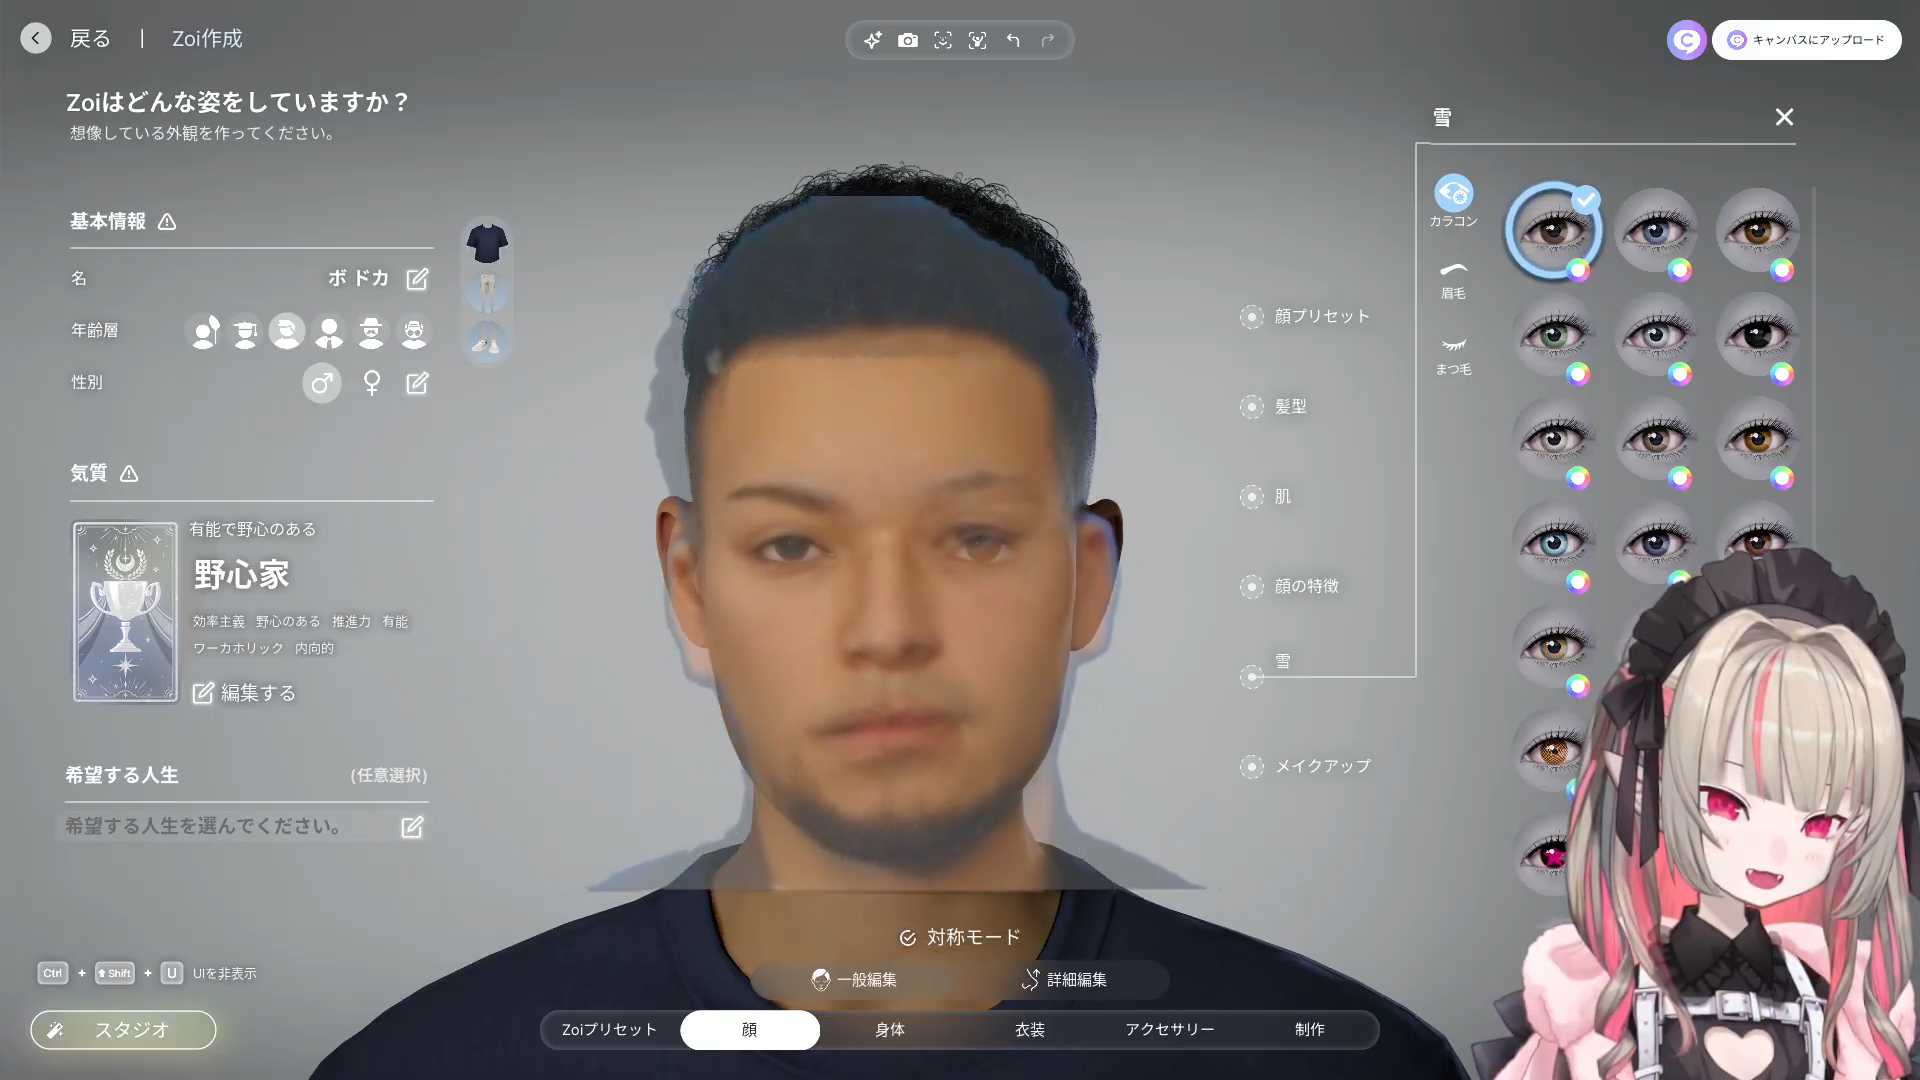Switch to 詳細編集 detailed editing
This screenshot has width=1920, height=1080.
coord(1065,980)
